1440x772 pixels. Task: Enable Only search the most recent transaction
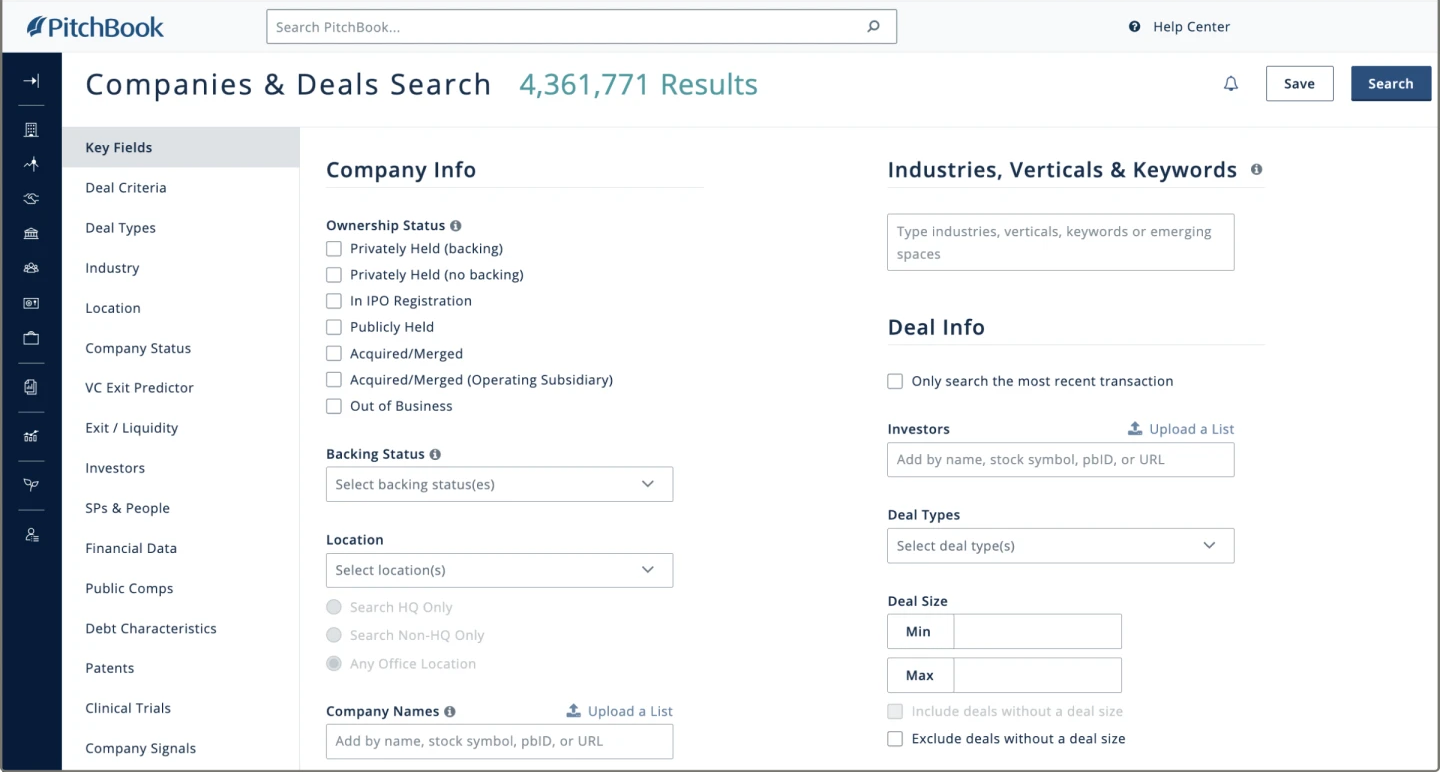(895, 381)
